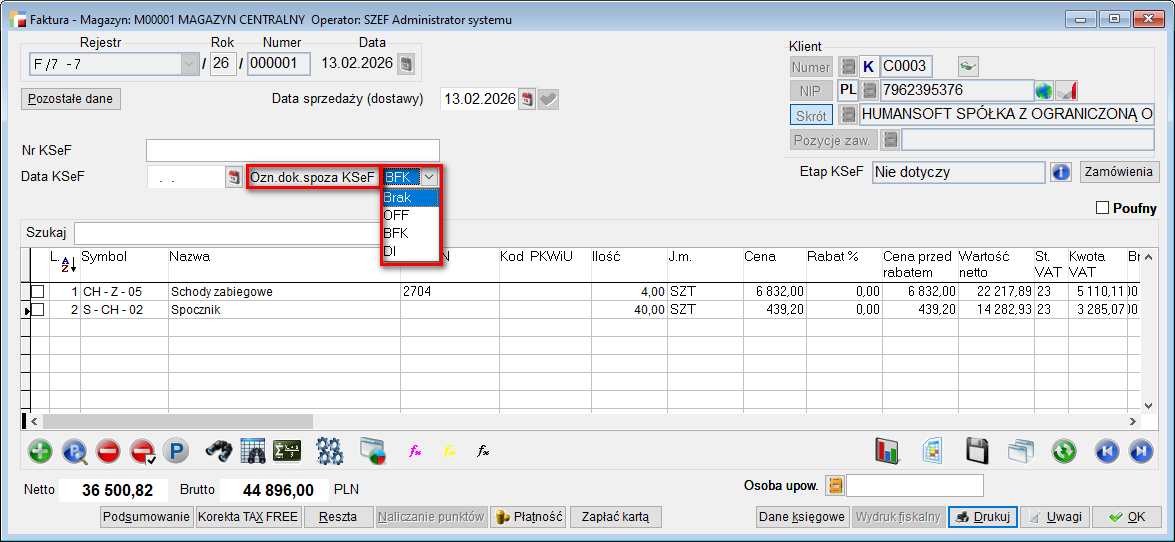Click the blue info icon beside Etap KSeF
This screenshot has height=542, width=1175.
(1061, 172)
